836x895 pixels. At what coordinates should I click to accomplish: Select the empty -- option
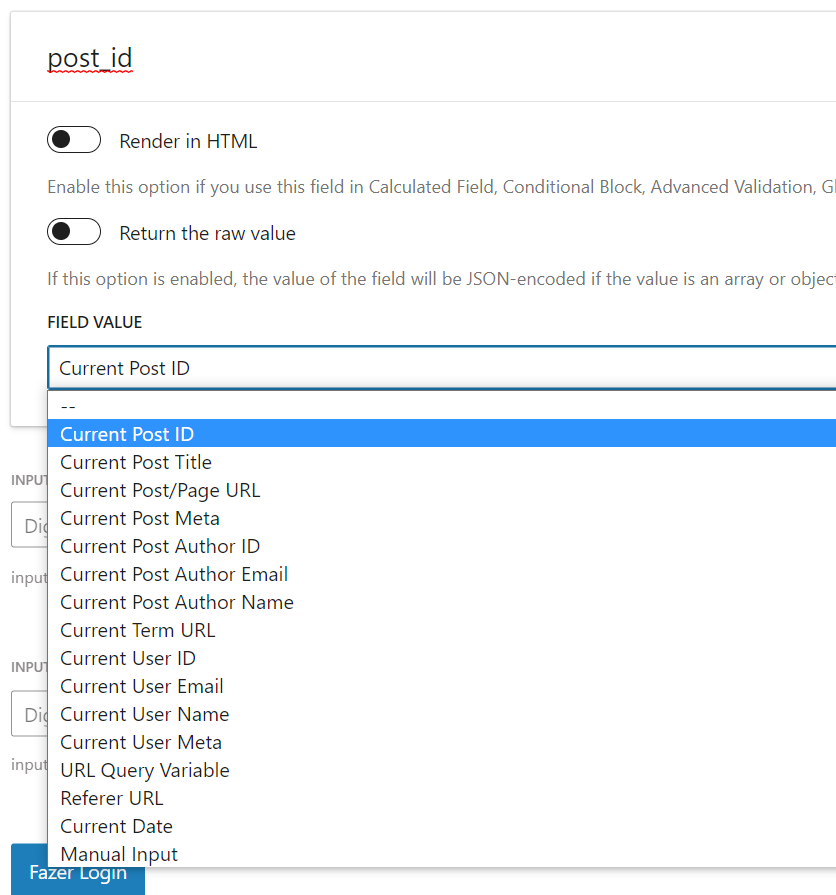pos(66,407)
